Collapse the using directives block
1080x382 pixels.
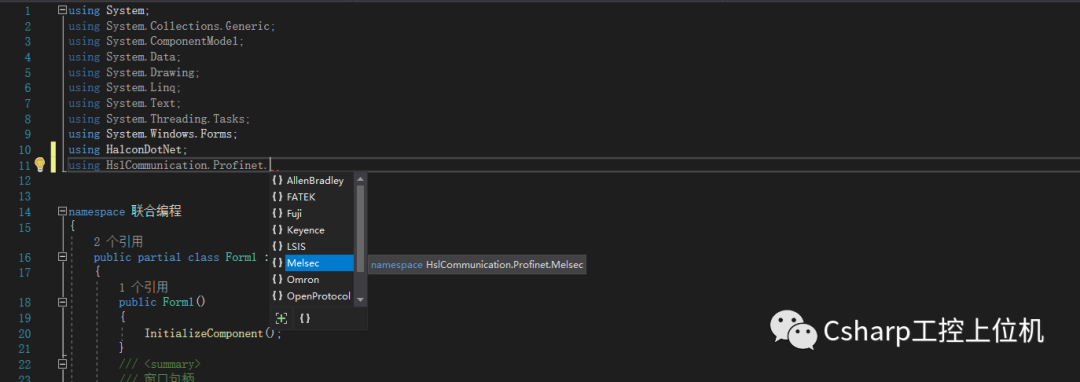pos(63,10)
